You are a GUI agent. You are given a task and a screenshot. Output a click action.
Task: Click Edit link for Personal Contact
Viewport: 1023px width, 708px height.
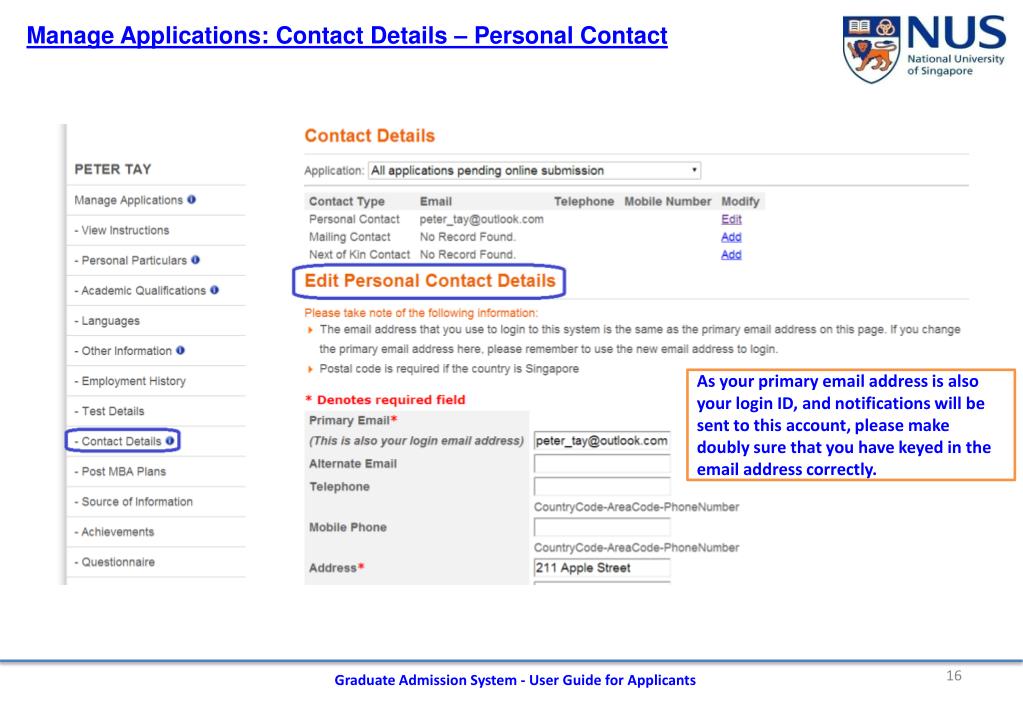point(731,219)
